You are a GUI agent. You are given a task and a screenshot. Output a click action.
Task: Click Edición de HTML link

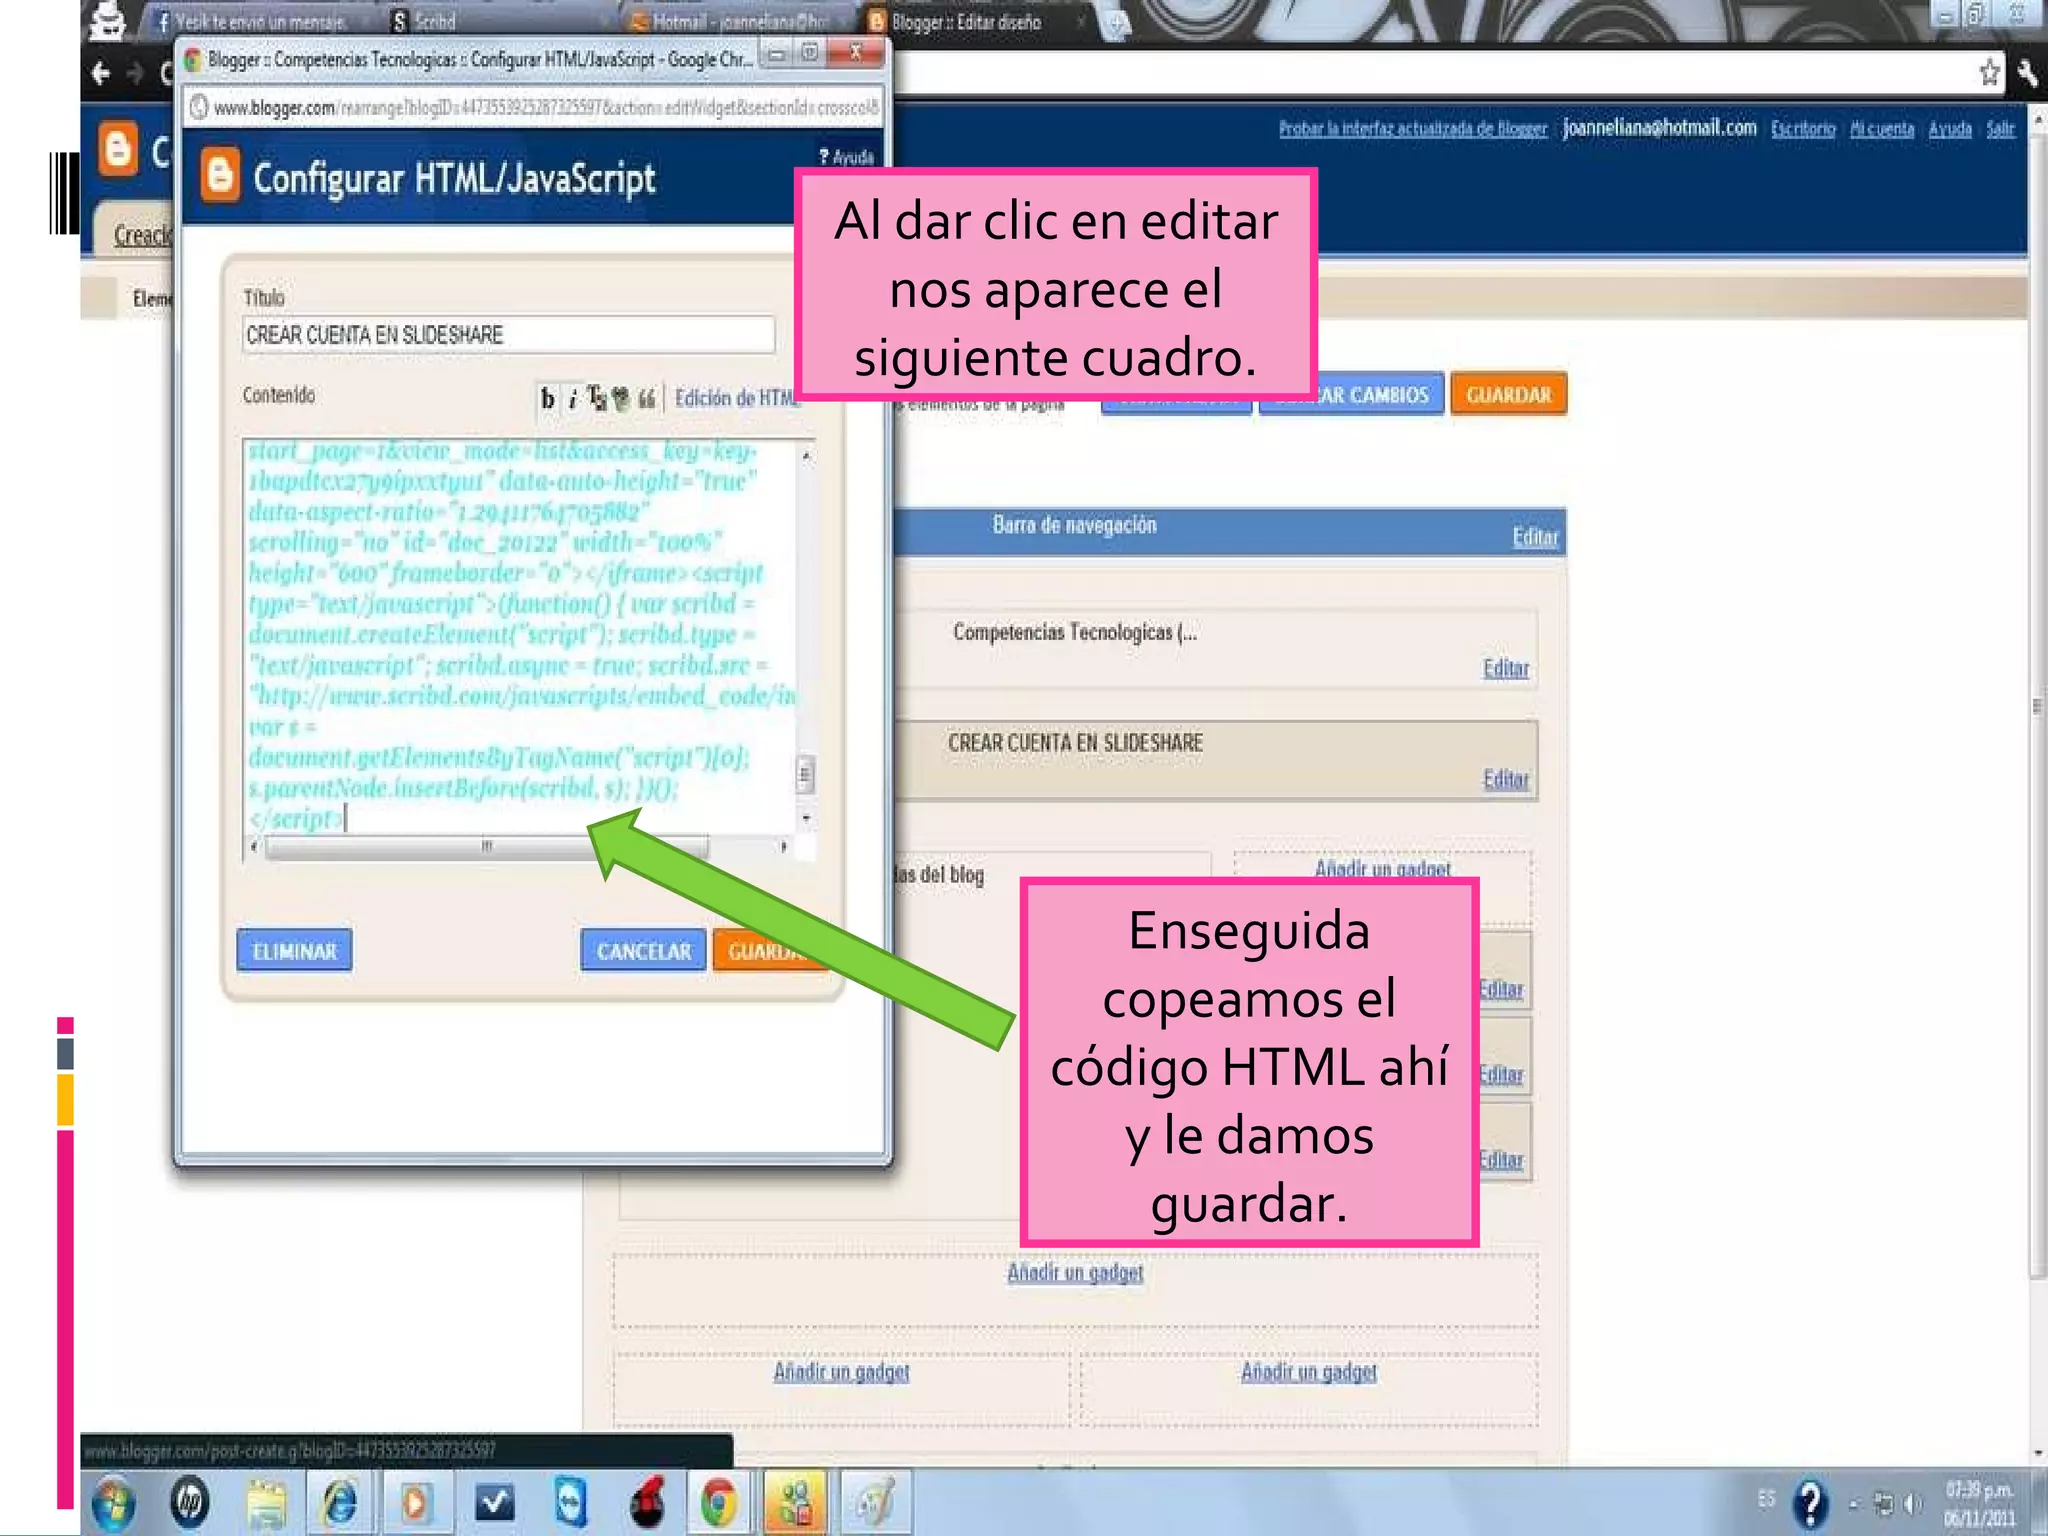(x=737, y=398)
